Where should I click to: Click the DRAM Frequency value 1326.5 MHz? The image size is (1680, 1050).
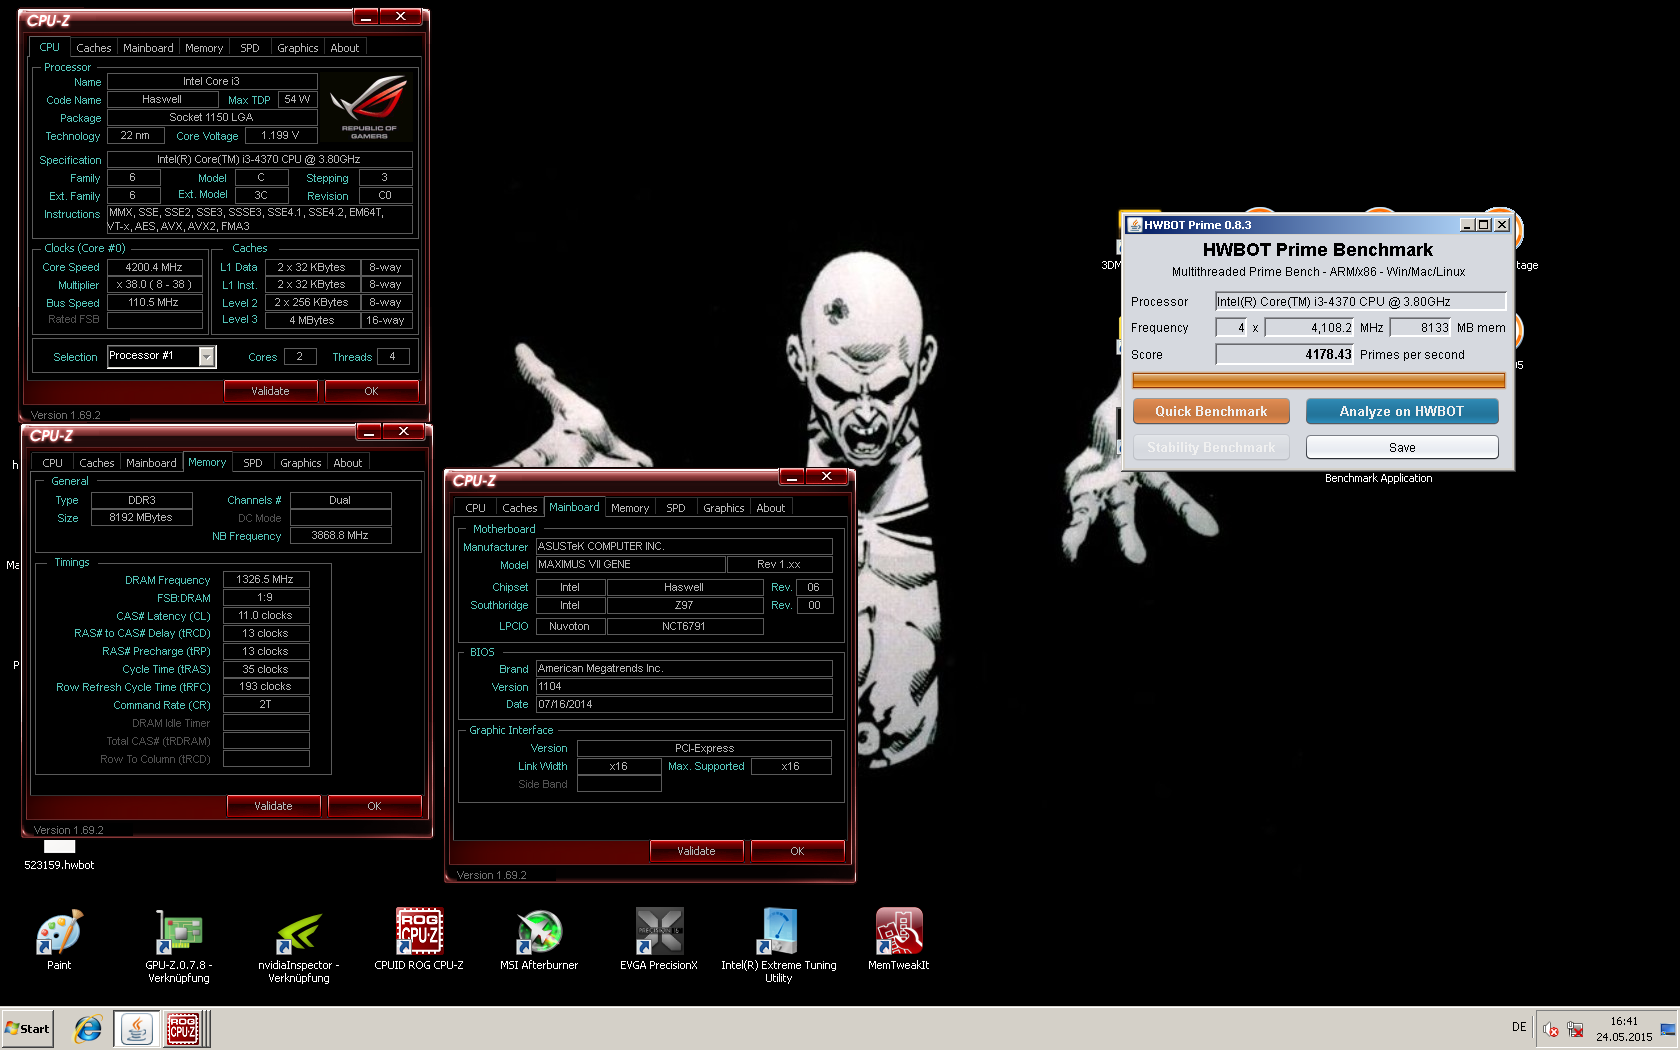266,579
